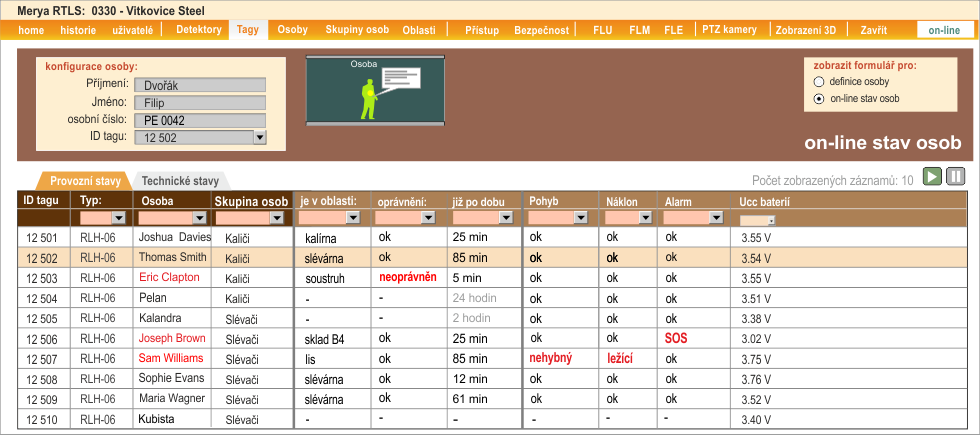Open the ID tagu dropdown showing 12 502
The height and width of the screenshot is (435, 980).
pyautogui.click(x=260, y=138)
